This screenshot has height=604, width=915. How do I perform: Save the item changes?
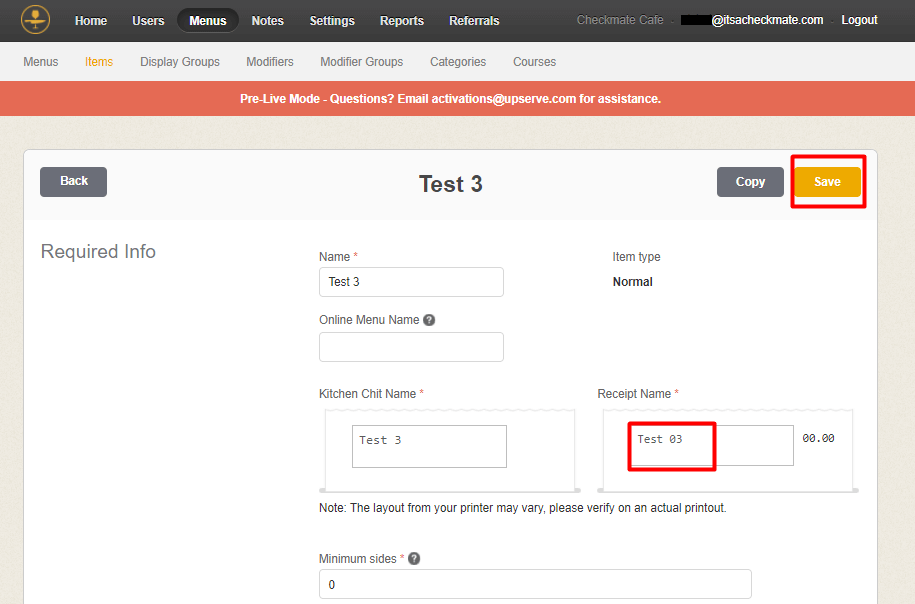coord(827,182)
